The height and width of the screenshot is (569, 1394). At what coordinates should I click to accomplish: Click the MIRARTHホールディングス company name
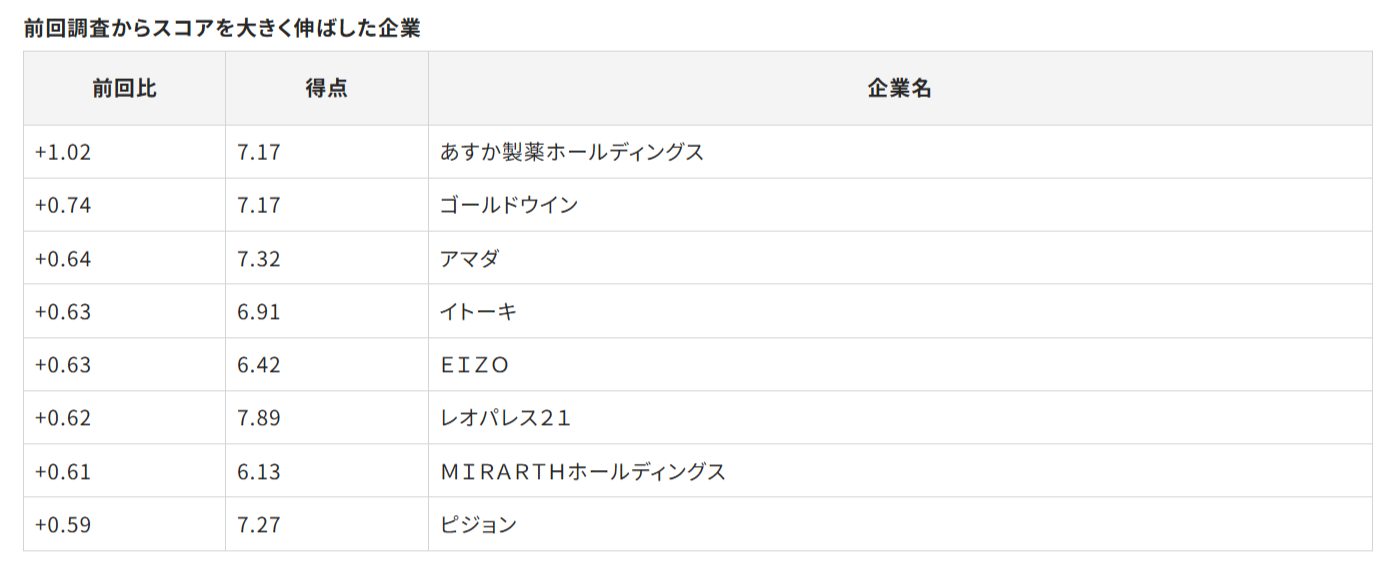click(x=583, y=471)
